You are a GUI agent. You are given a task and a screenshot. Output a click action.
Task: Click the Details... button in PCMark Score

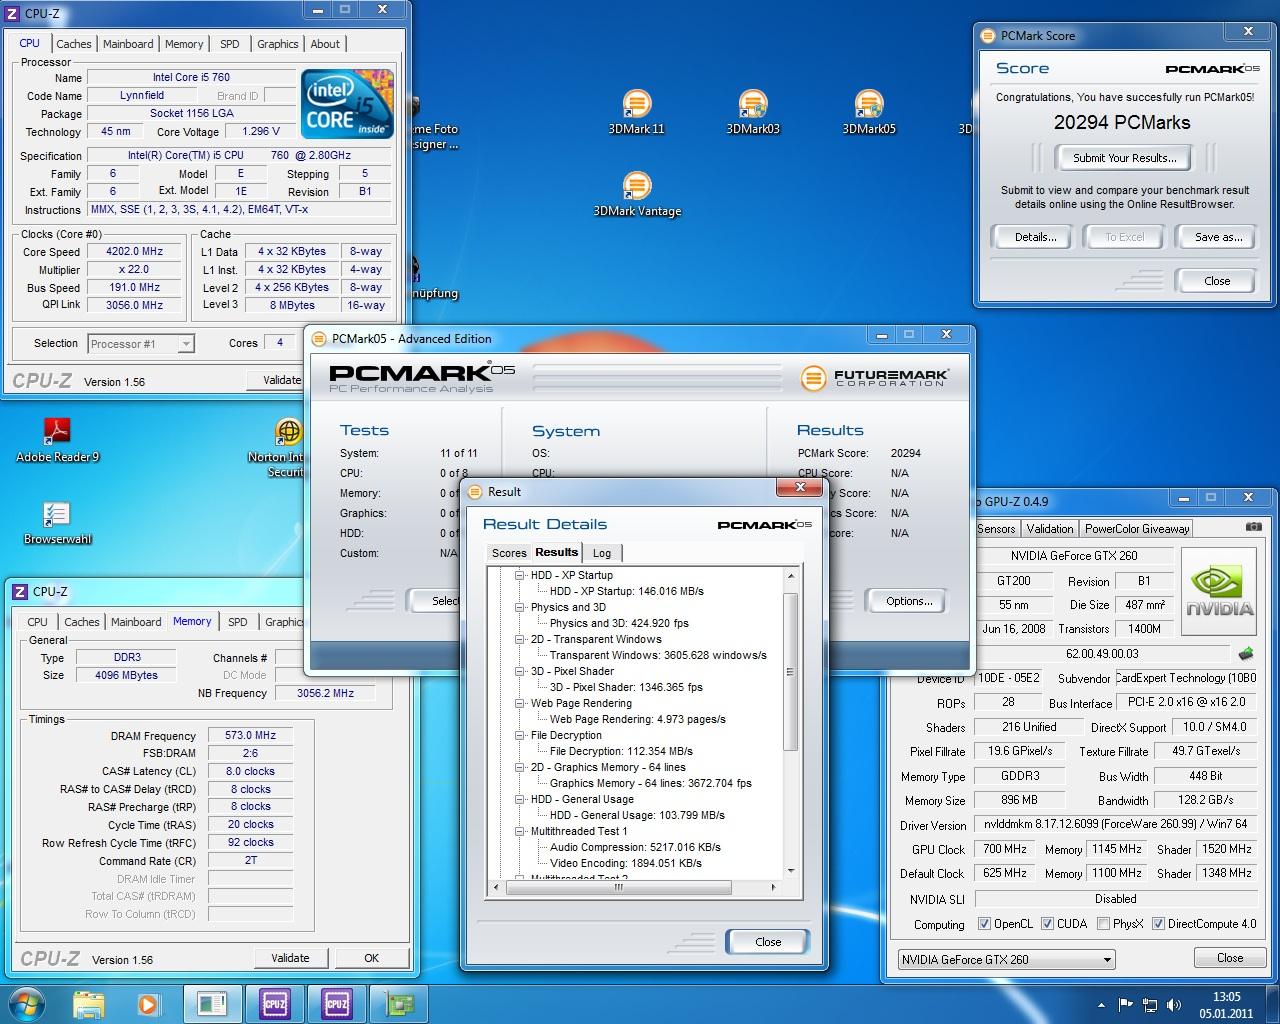tap(1036, 237)
